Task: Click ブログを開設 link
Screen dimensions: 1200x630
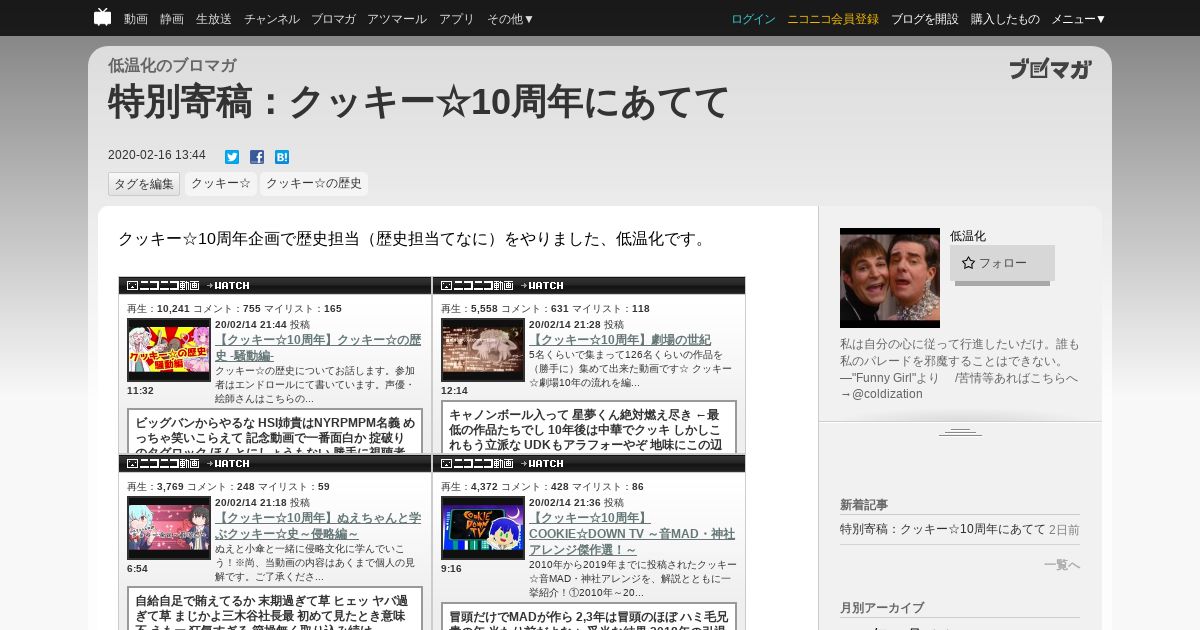Action: (x=925, y=19)
